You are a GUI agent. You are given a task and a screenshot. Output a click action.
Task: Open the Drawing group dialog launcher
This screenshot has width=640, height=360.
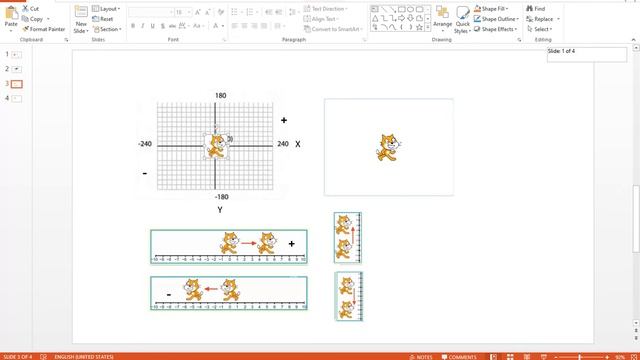coord(519,40)
